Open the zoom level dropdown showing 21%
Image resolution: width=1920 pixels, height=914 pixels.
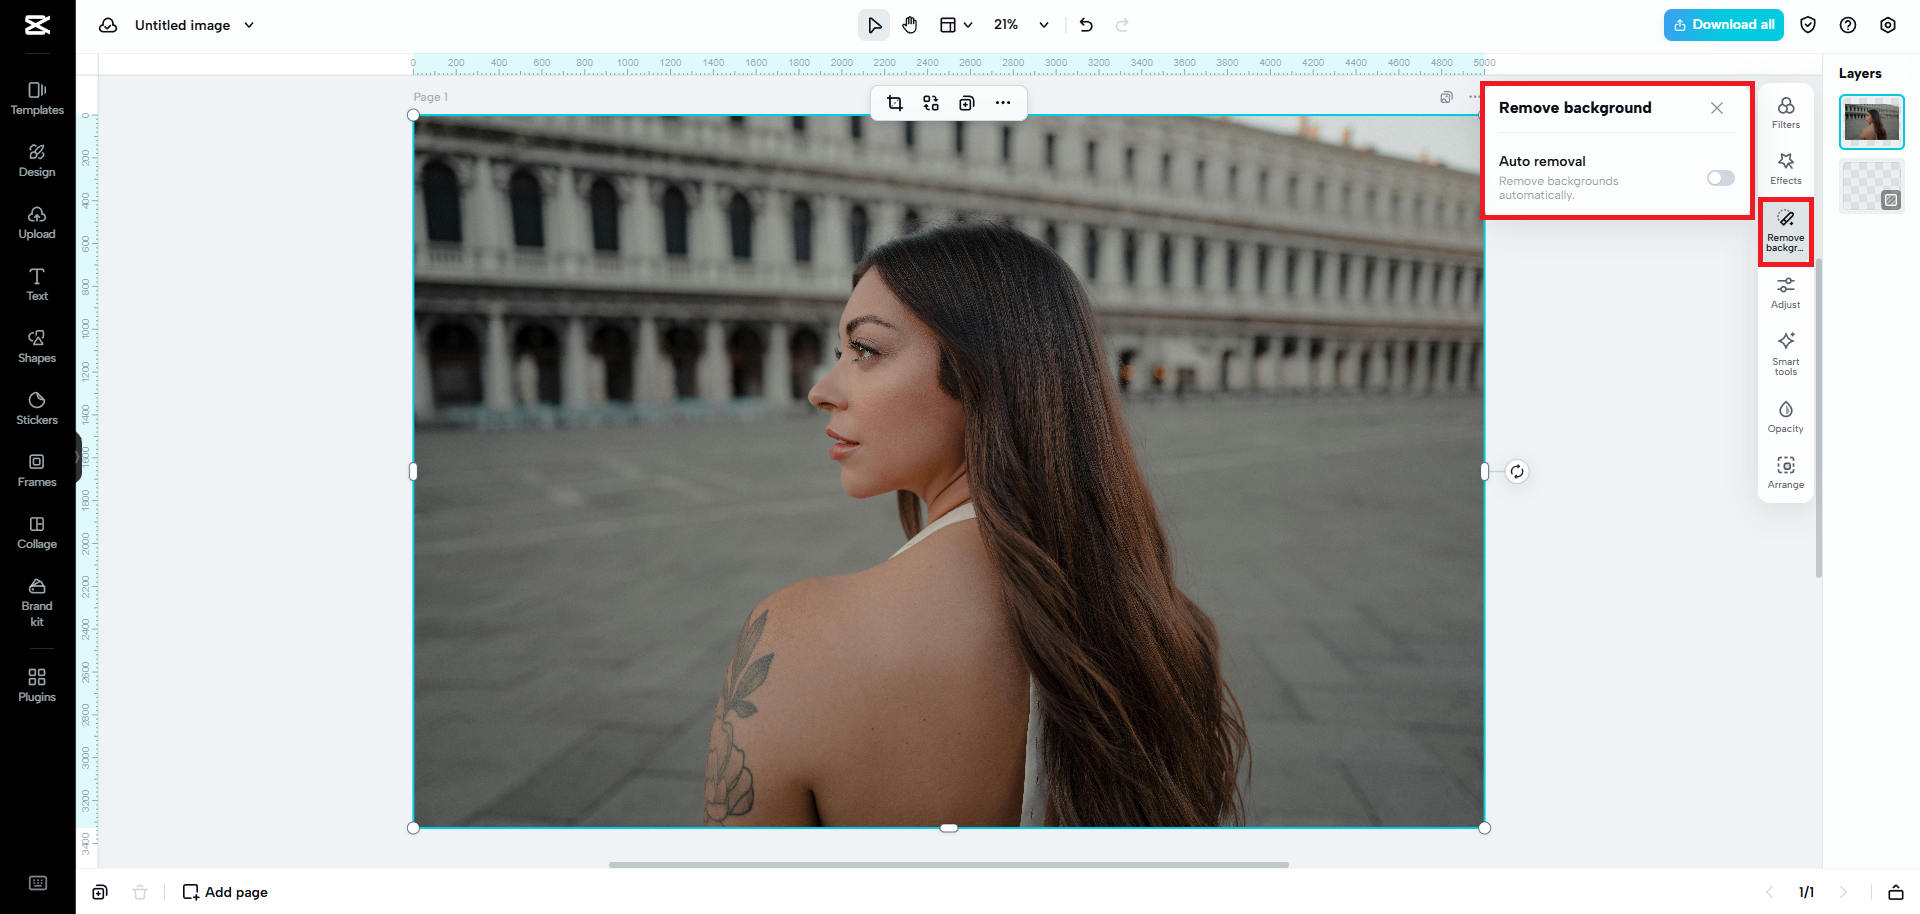(1019, 24)
